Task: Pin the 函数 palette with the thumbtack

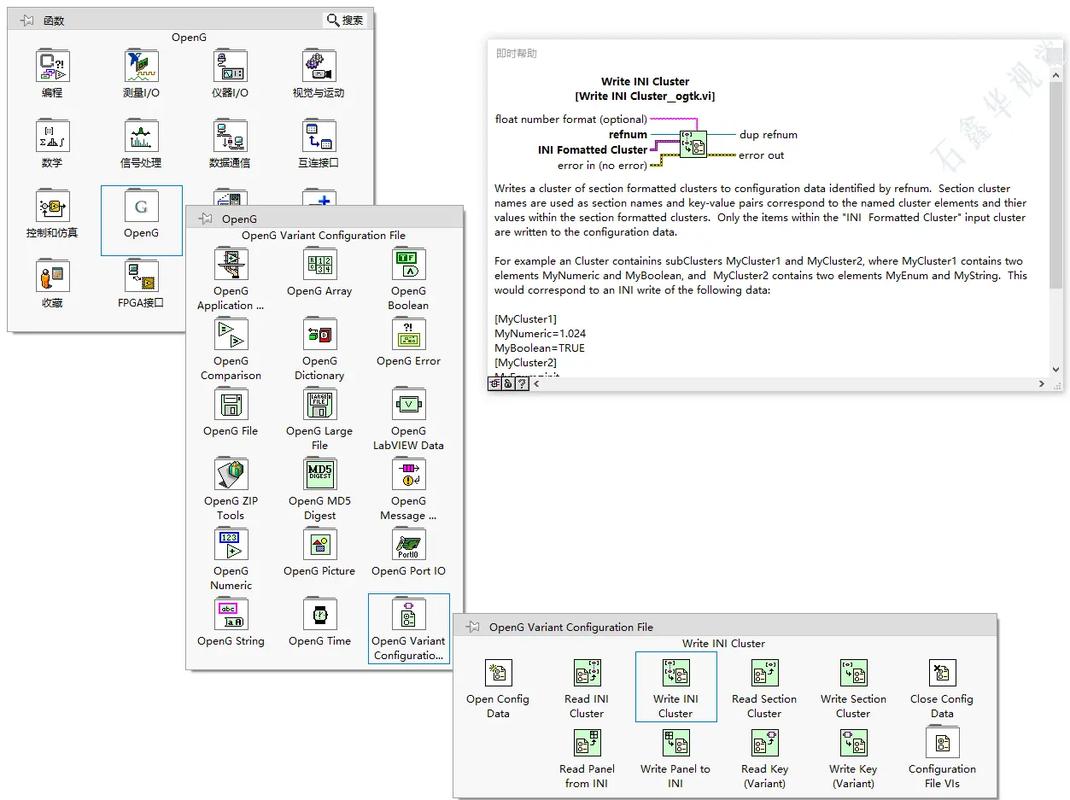Action: (x=26, y=20)
